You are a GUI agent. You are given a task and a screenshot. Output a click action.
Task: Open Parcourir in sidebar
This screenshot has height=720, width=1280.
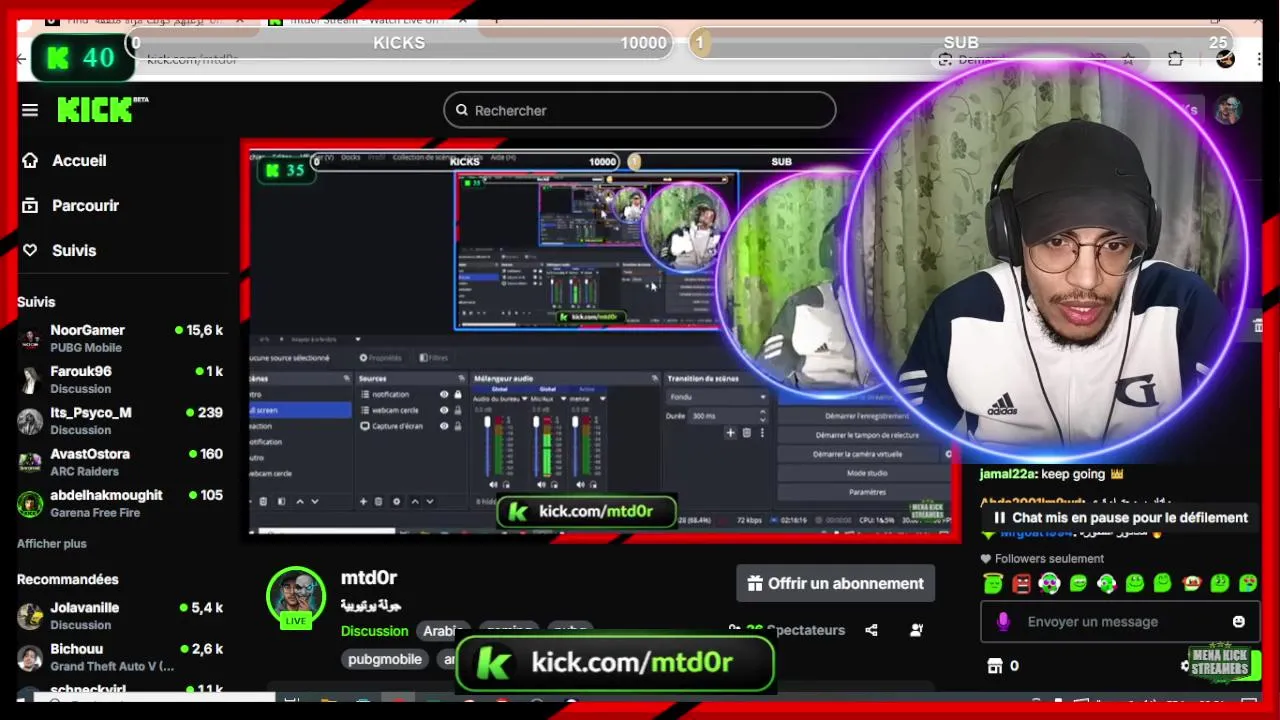coord(71,205)
